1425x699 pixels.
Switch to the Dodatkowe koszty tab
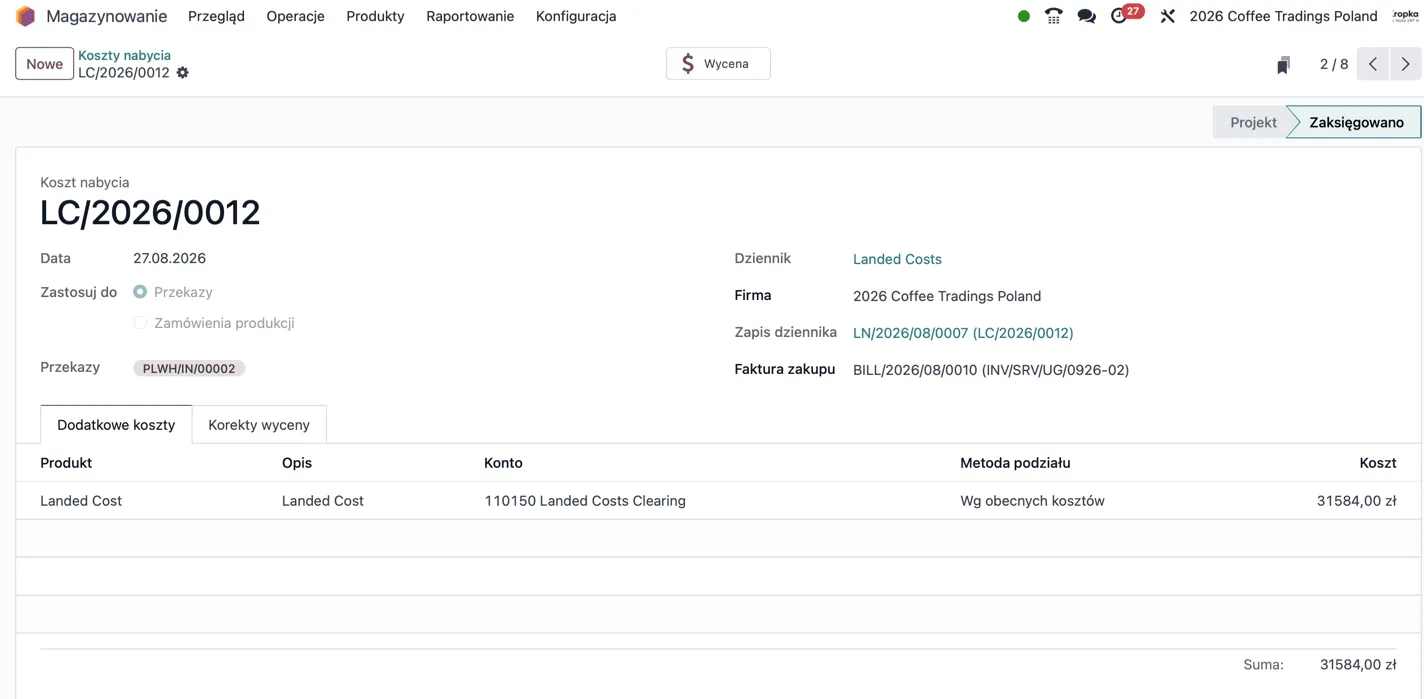coord(116,425)
